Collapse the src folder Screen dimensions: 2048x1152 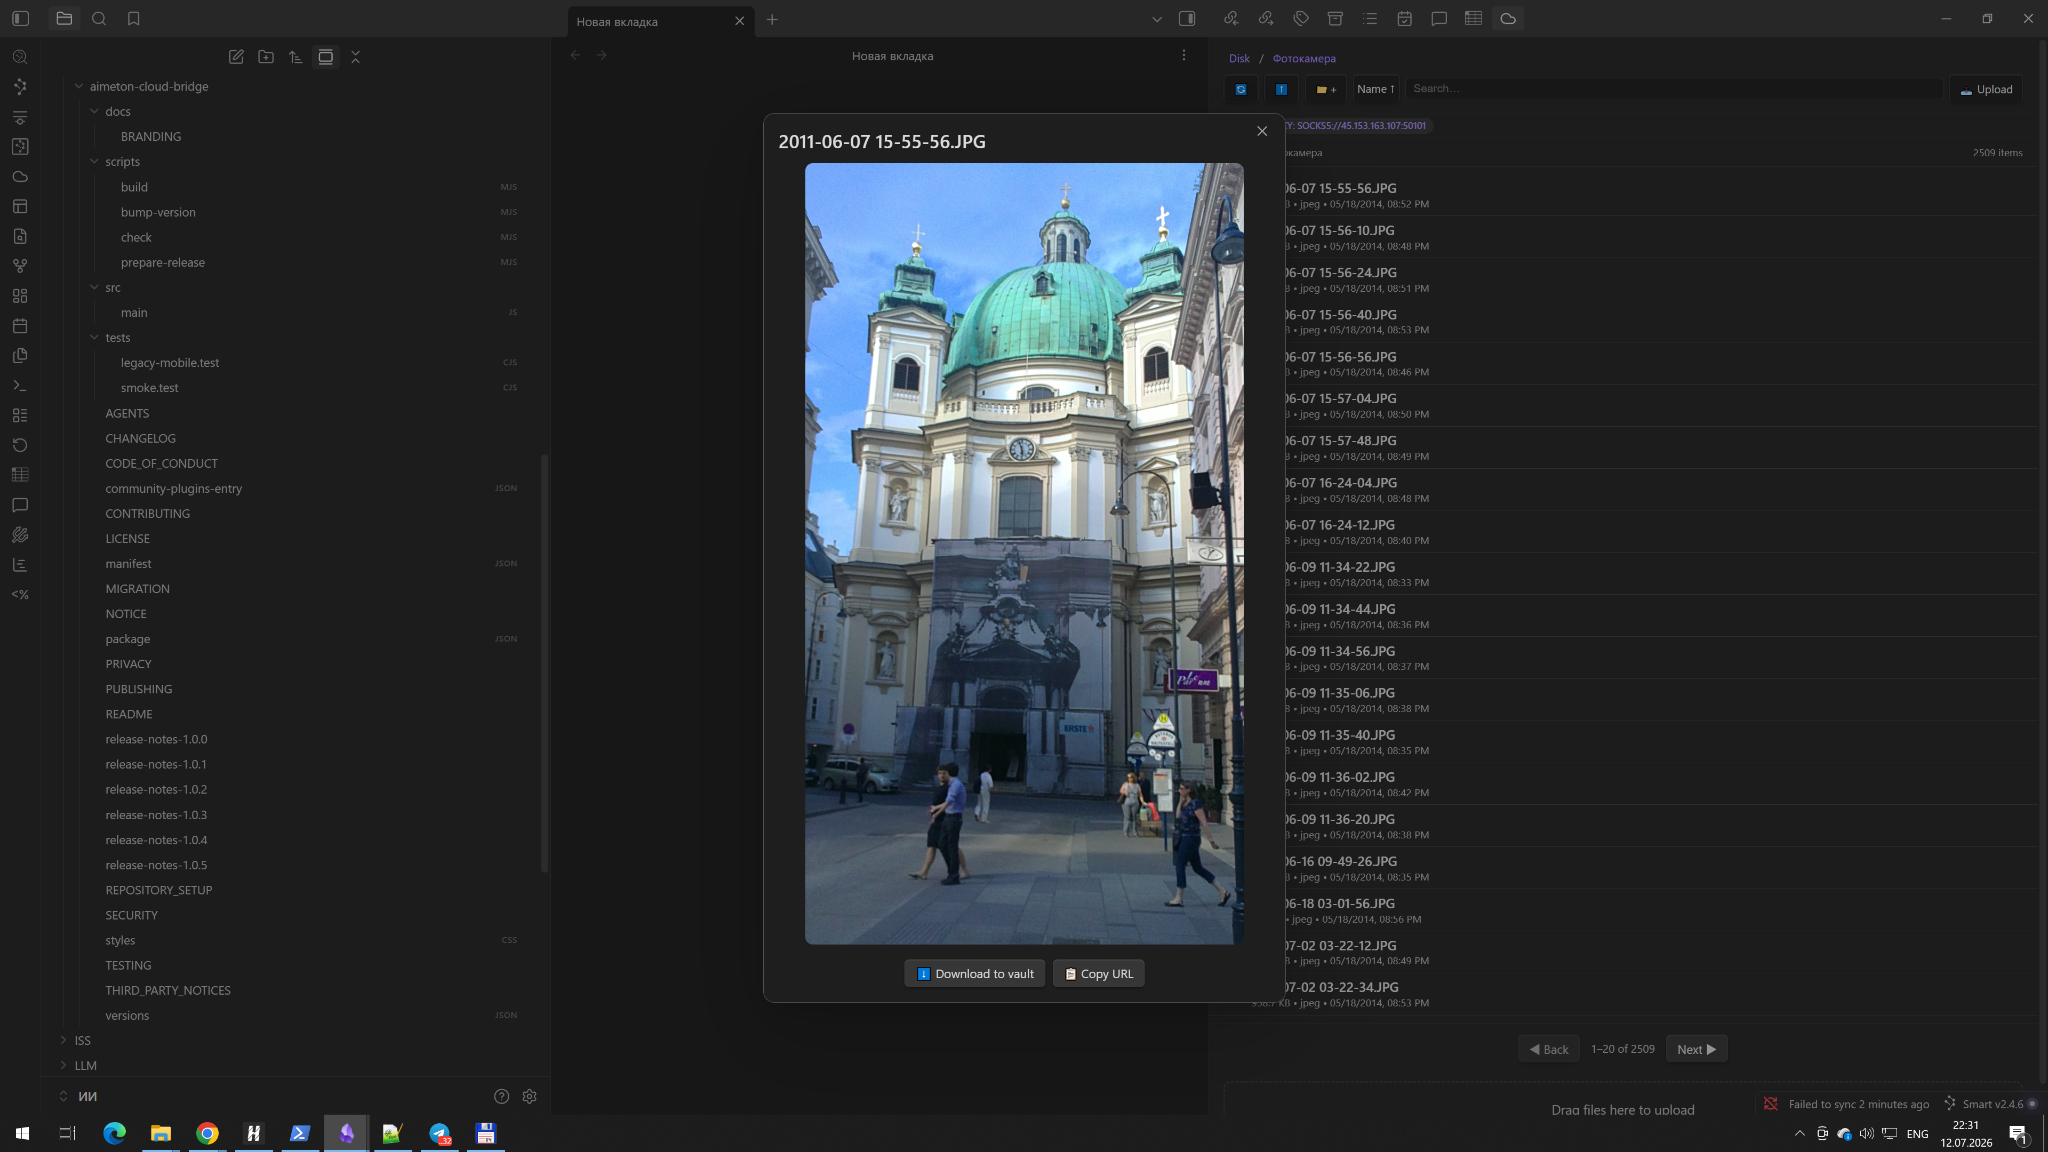click(x=95, y=288)
